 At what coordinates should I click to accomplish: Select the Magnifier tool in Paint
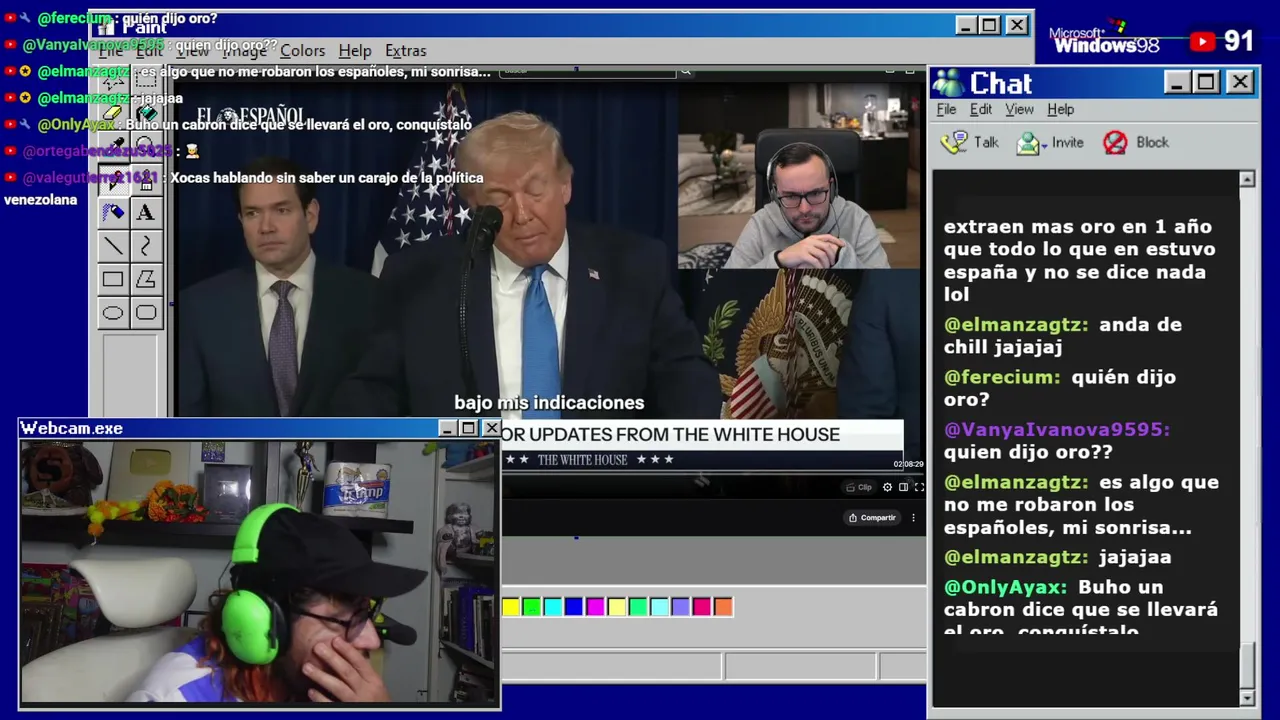[x=146, y=147]
